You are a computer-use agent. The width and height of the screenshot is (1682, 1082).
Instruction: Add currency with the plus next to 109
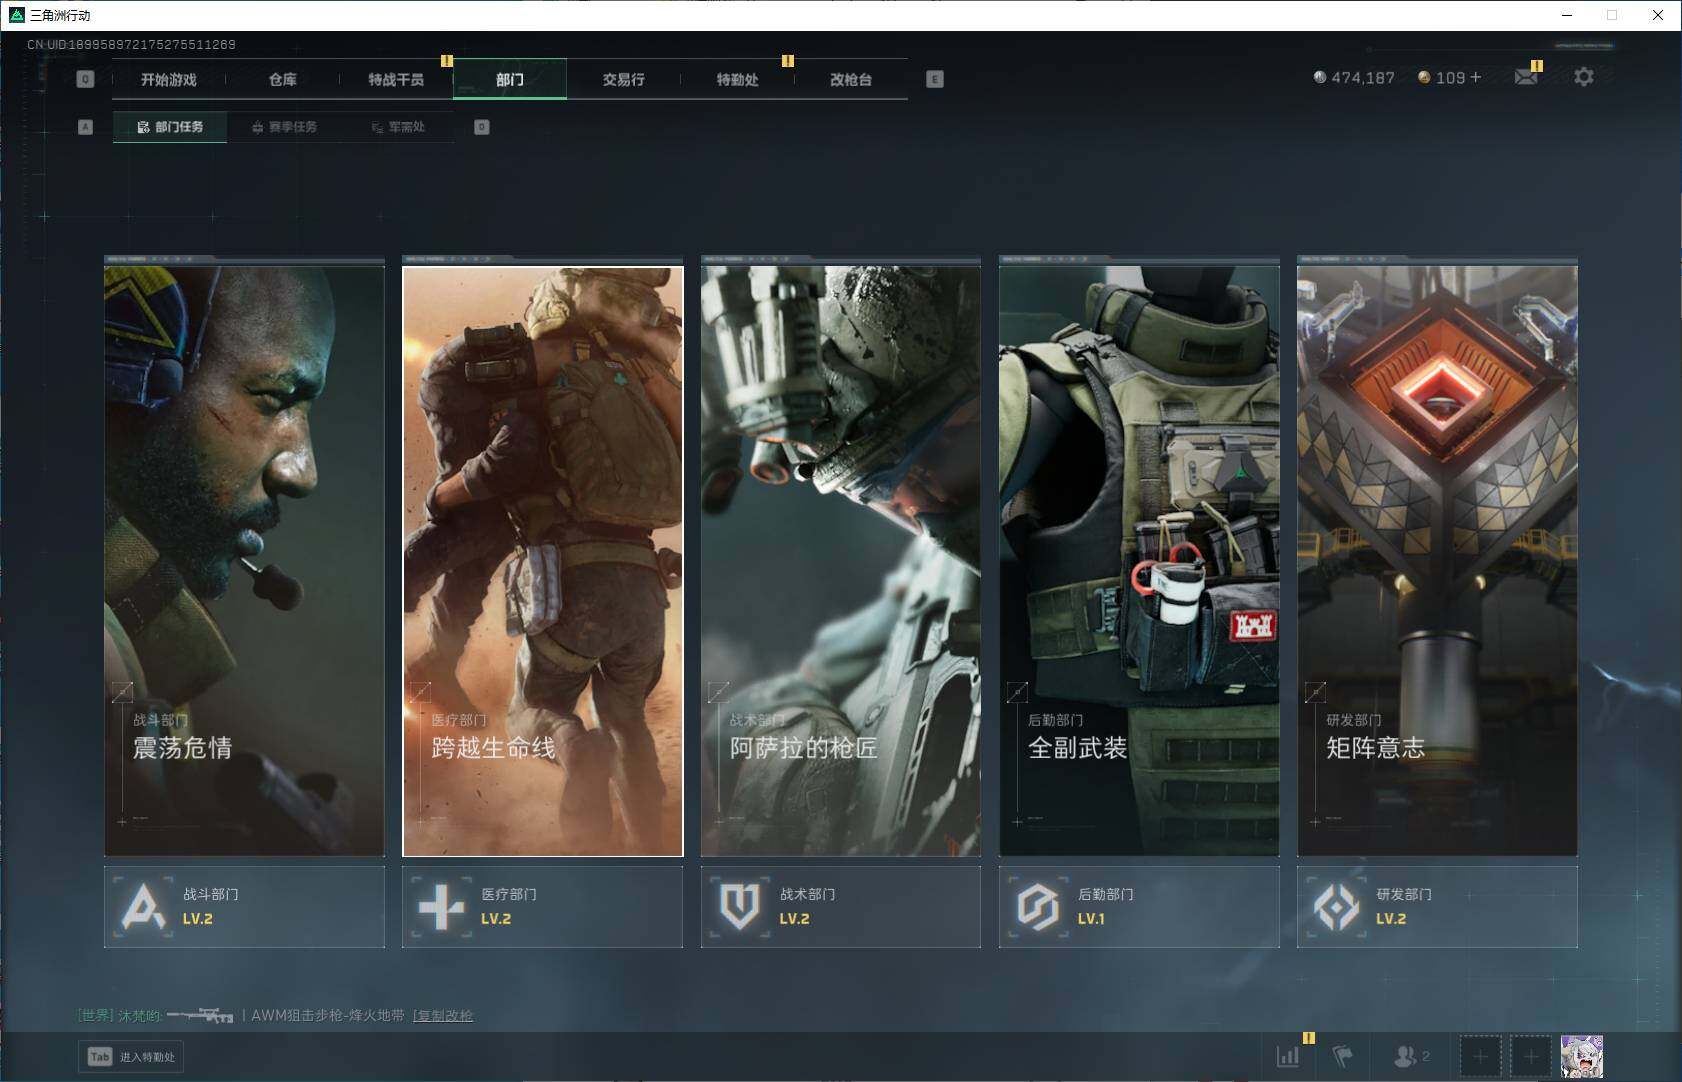tap(1476, 77)
